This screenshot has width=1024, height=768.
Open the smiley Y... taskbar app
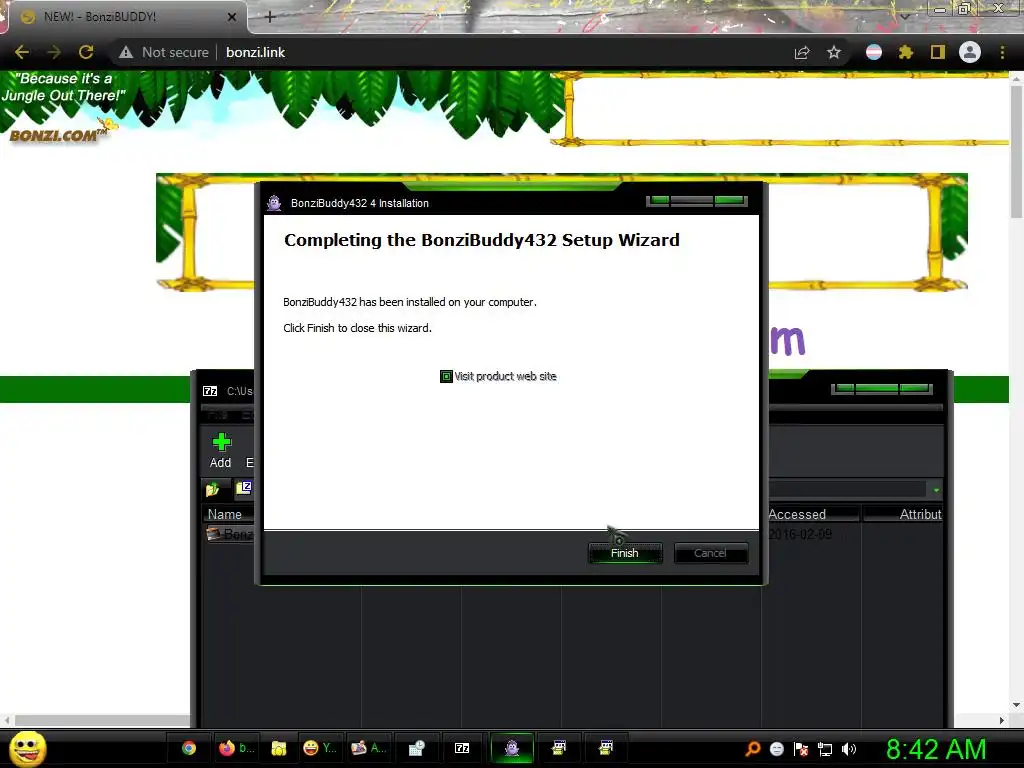point(320,748)
